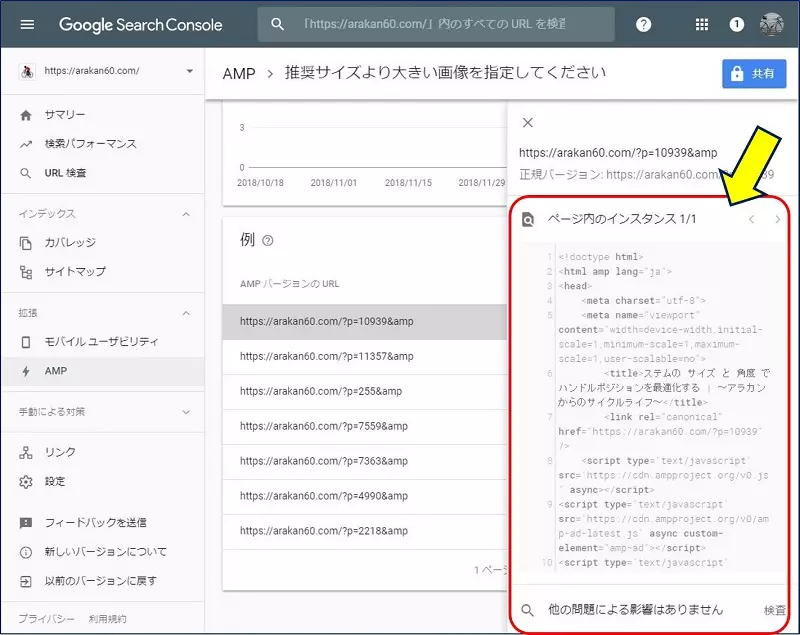The height and width of the screenshot is (635, 800).
Task: Click the URL 検査 magnifier icon in sidebar
Action: [26, 173]
